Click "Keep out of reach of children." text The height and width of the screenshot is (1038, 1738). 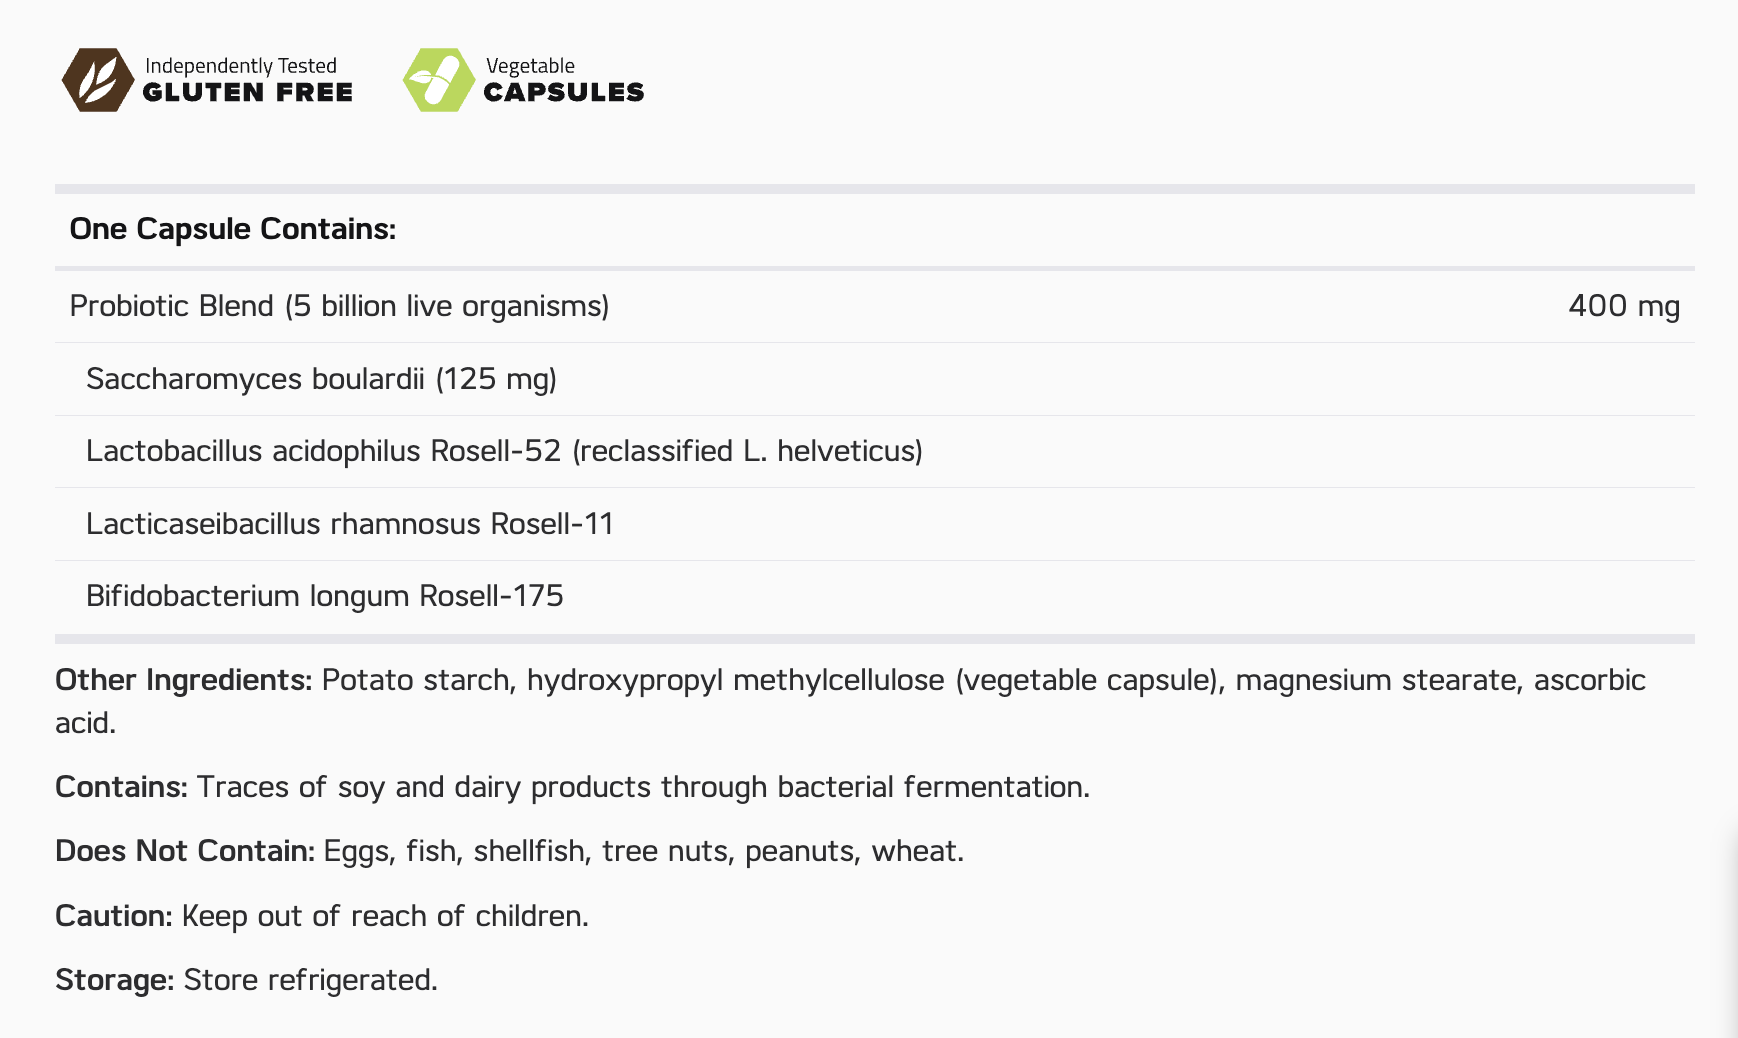(x=385, y=916)
